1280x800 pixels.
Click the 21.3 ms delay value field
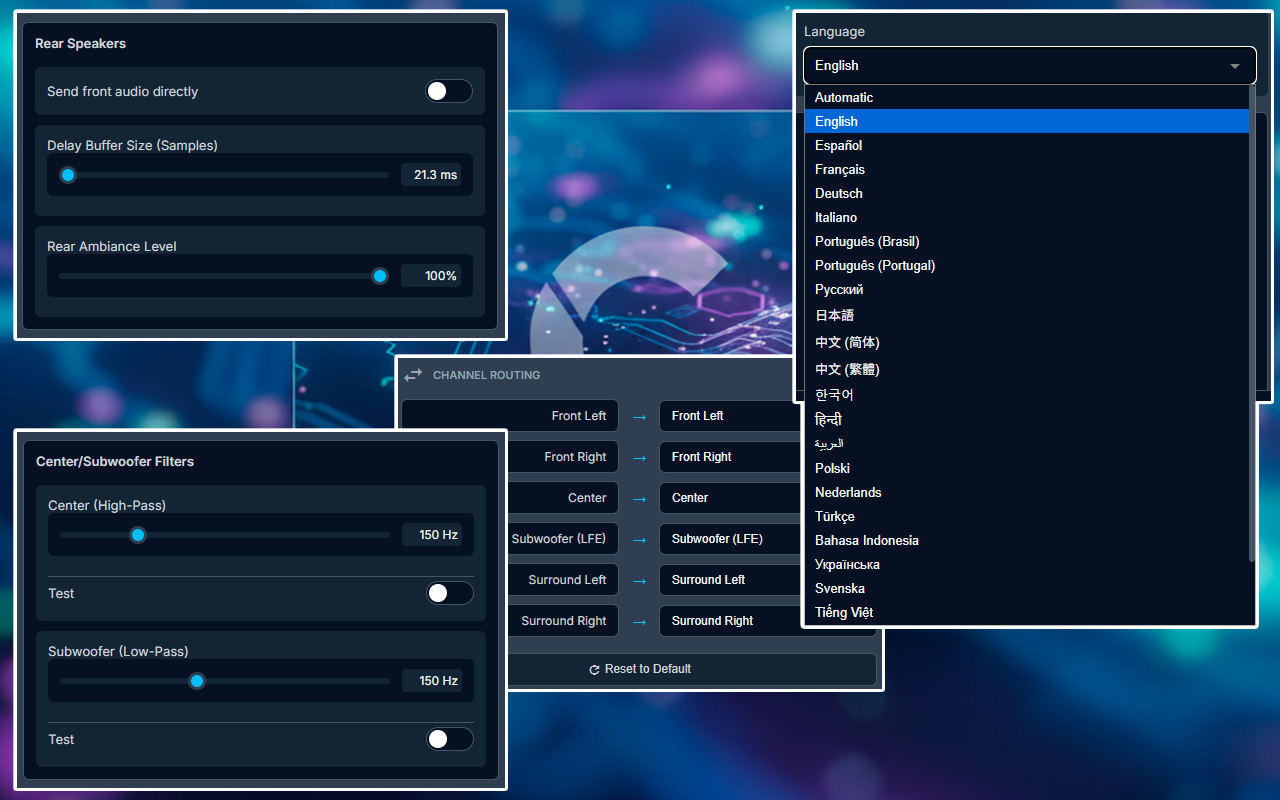click(431, 175)
